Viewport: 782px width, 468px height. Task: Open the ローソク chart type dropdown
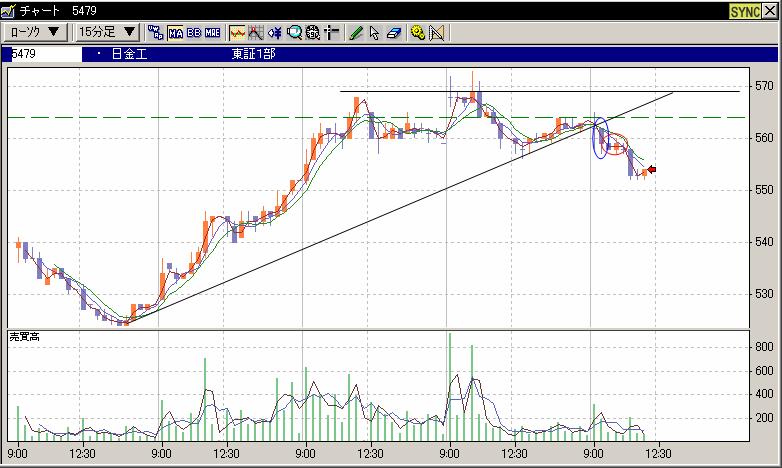point(35,32)
